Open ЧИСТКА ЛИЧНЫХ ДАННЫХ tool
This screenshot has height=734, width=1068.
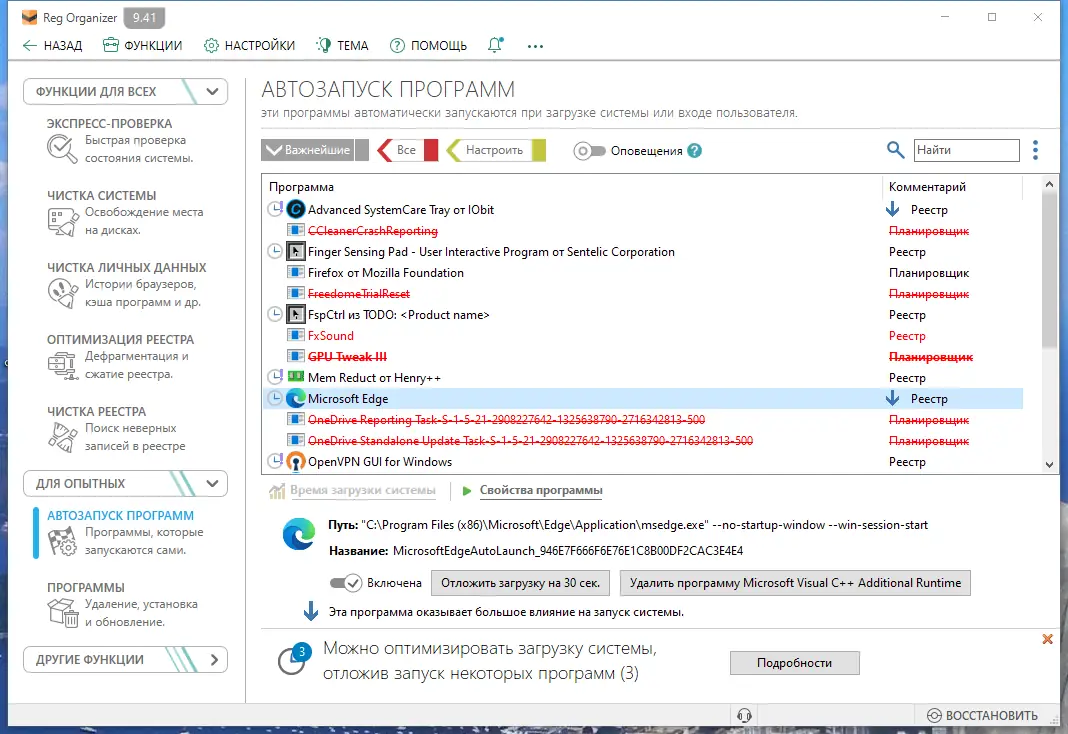[126, 285]
